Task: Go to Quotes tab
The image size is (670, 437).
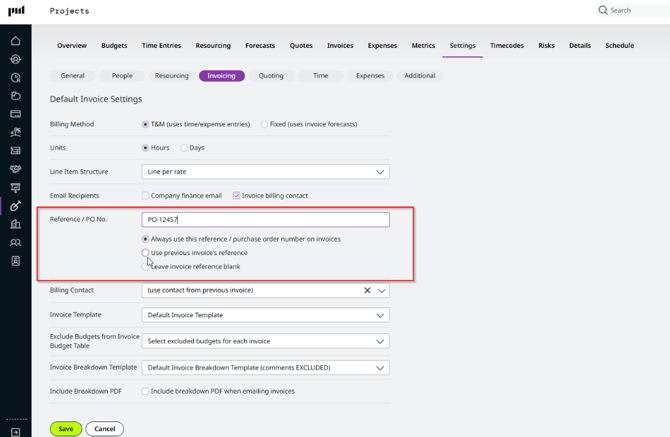Action: (301, 46)
